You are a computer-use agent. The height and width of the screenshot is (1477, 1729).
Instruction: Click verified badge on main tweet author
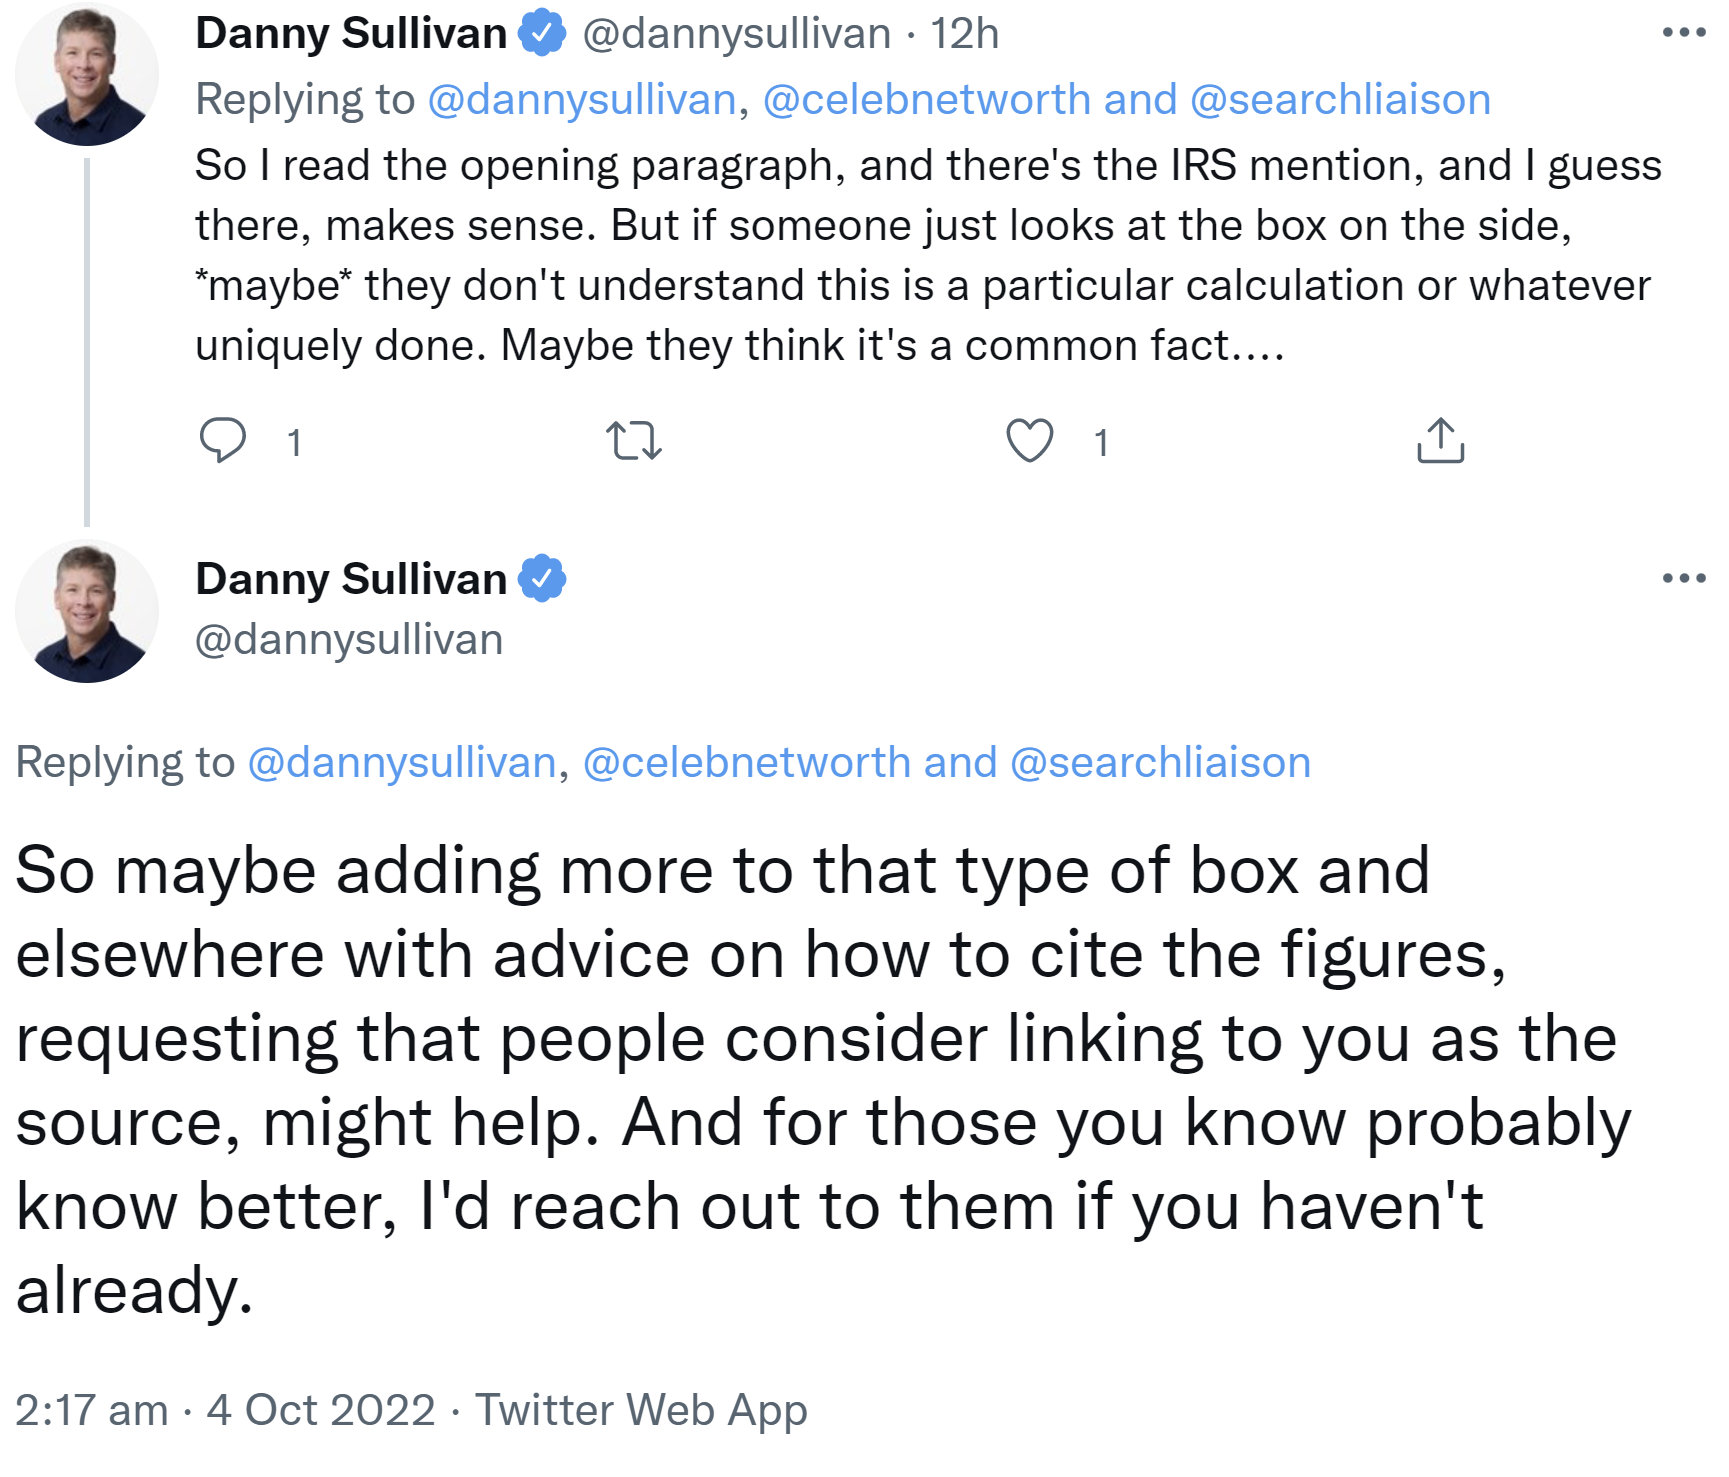542,578
